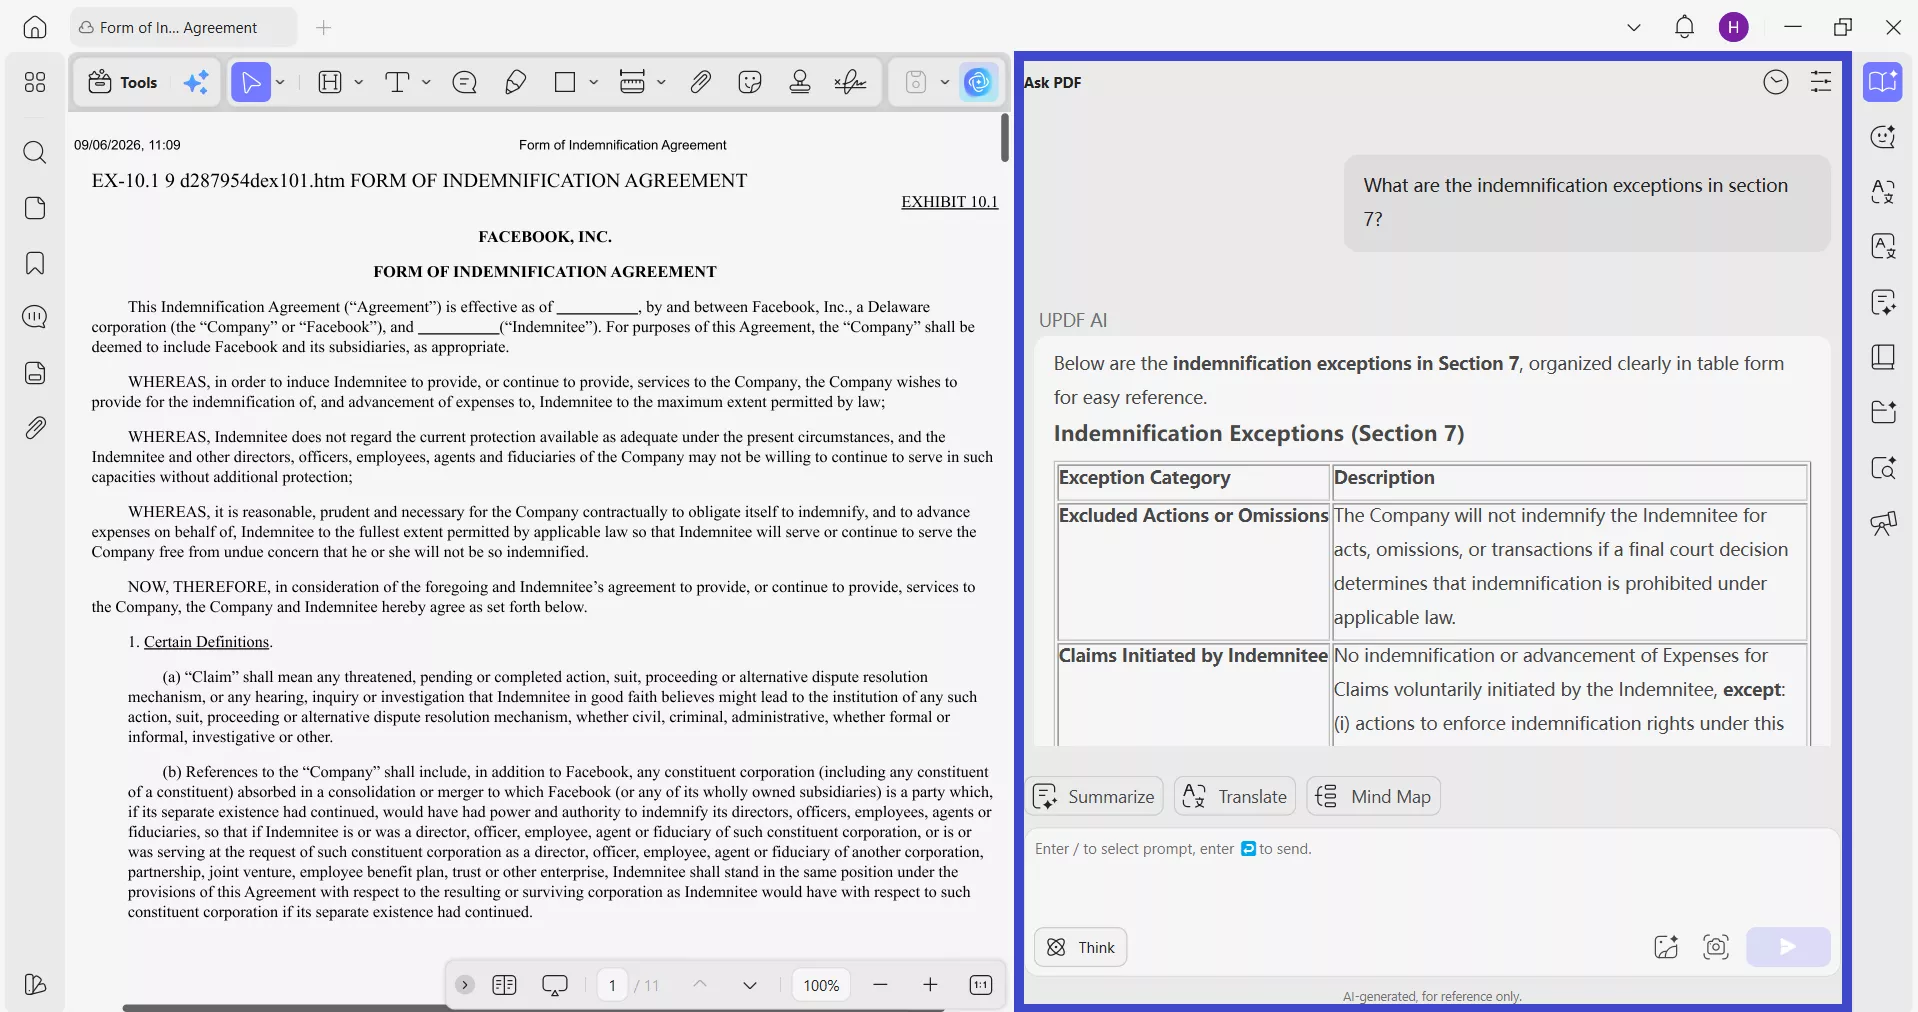
Task: Expand the highlight tool options
Action: click(x=359, y=82)
